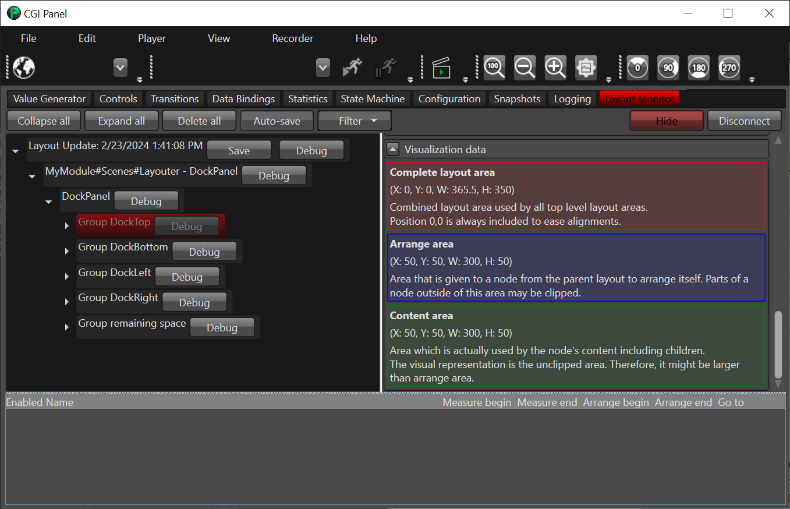
Task: Toggle the Auto-save button
Action: click(277, 121)
